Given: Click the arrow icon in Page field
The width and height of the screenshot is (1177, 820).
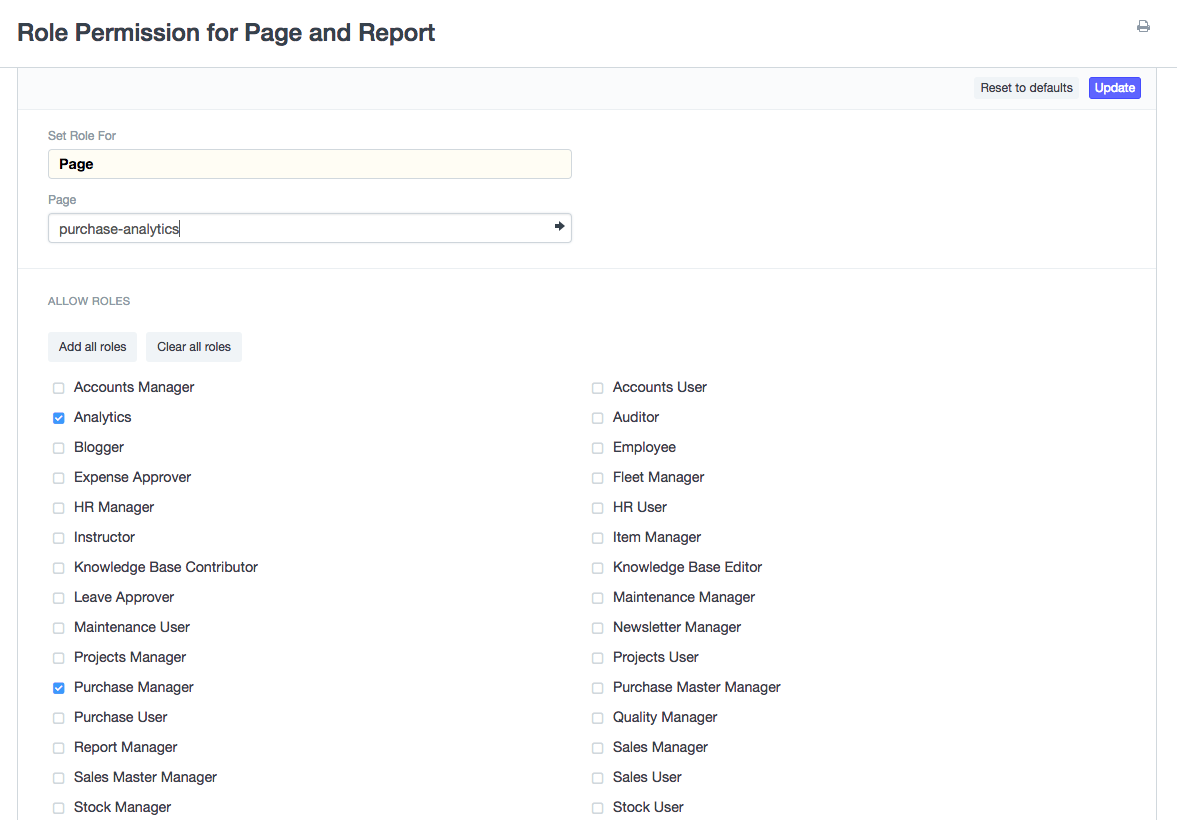Looking at the screenshot, I should [560, 227].
